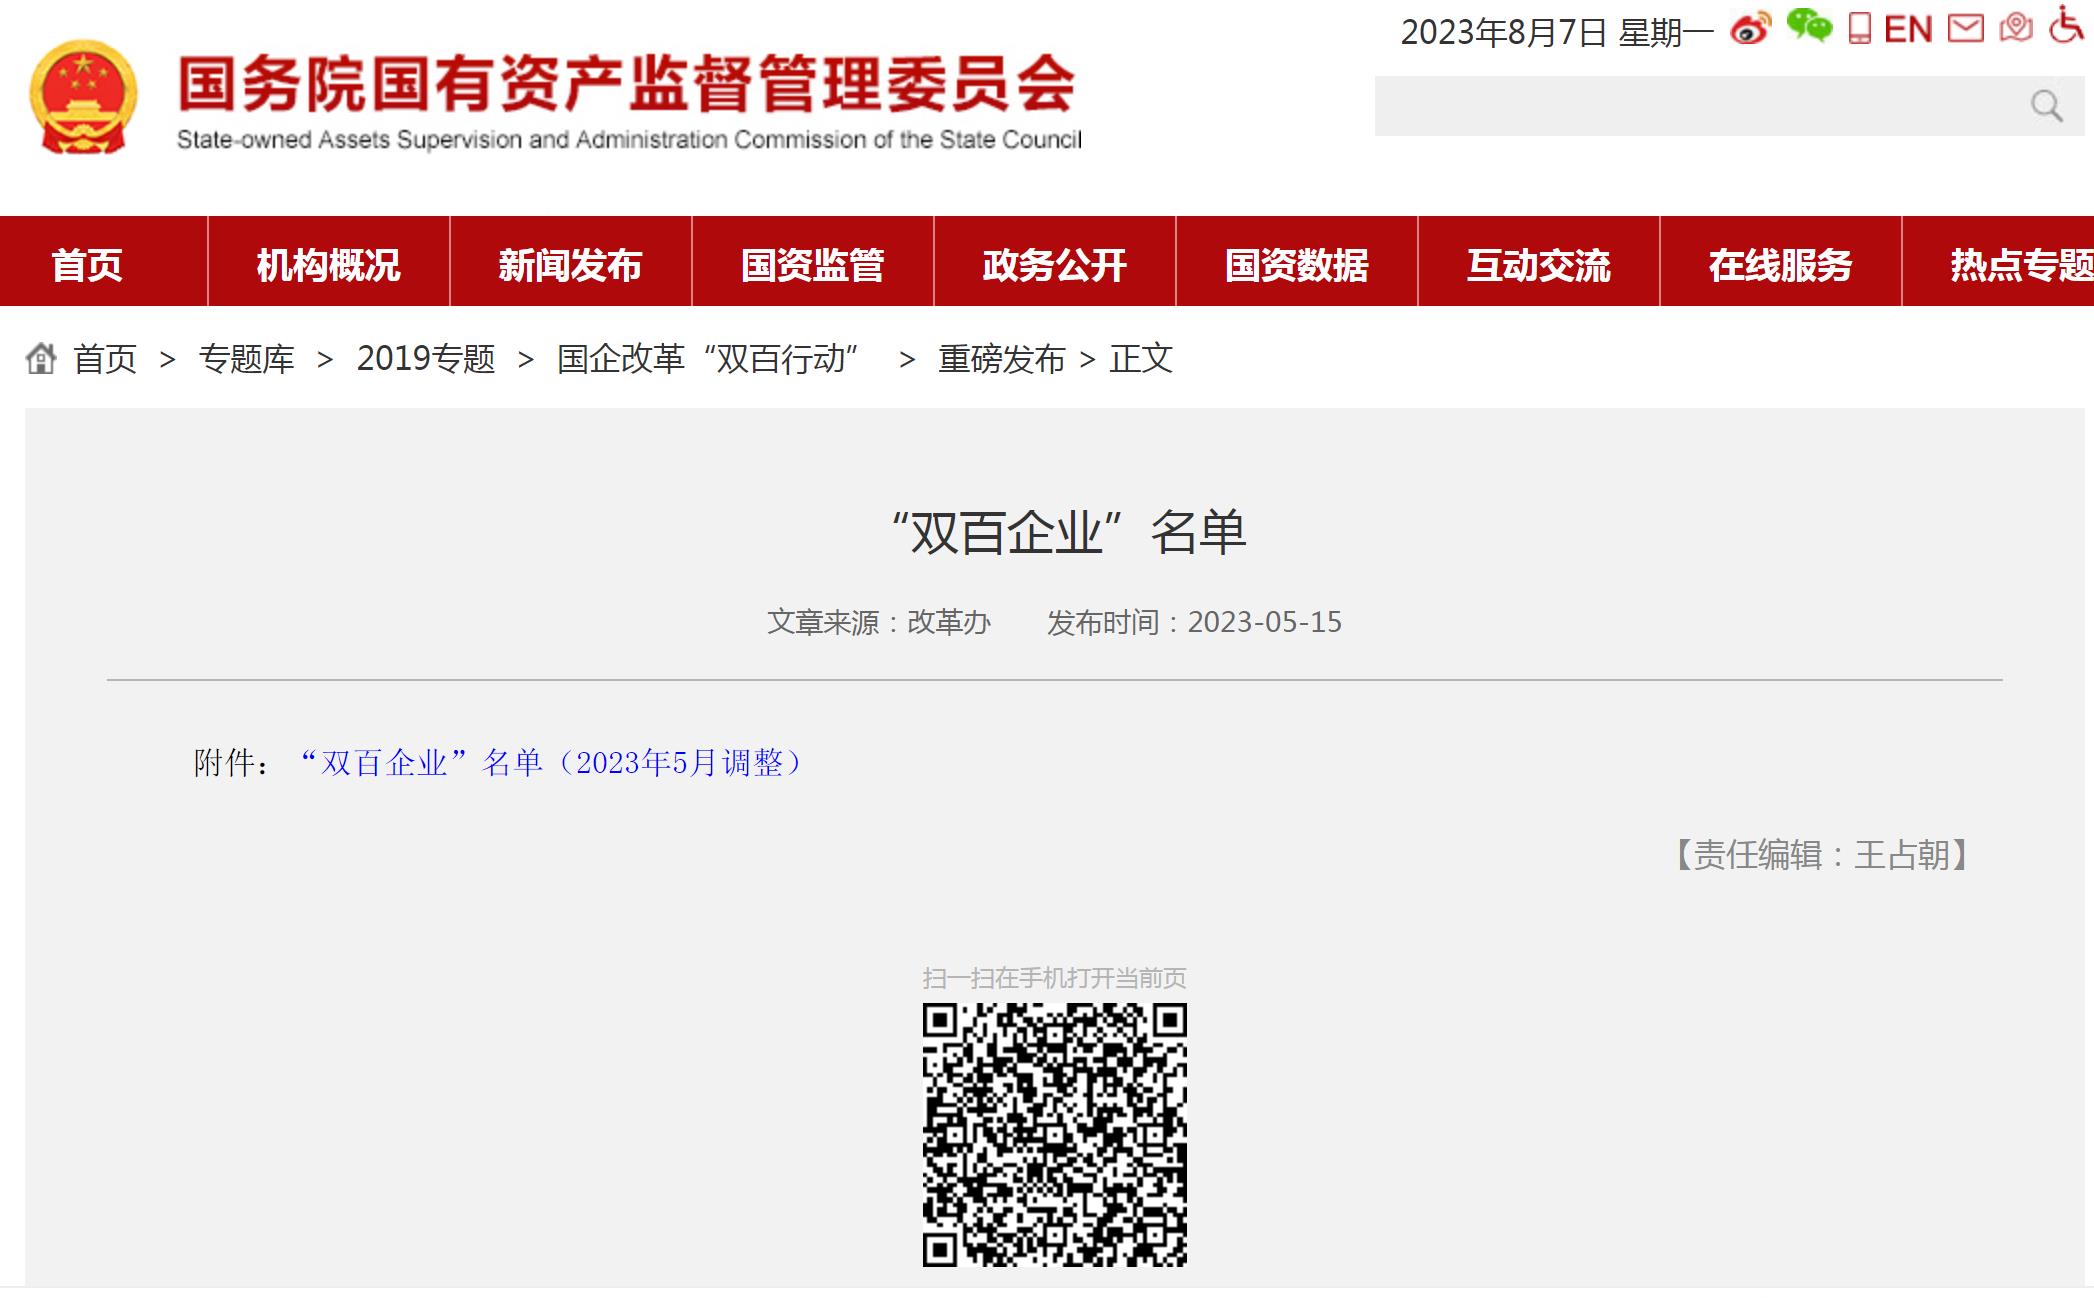Image resolution: width=2094 pixels, height=1298 pixels.
Task: Click the home icon in the breadcrumb
Action: (41, 358)
